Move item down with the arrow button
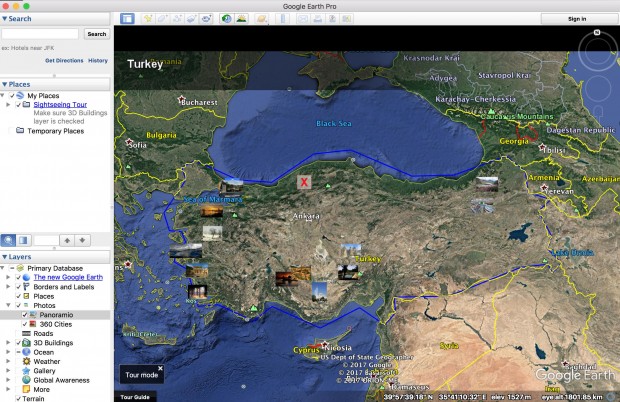This screenshot has height=402, width=620. pyautogui.click(x=82, y=240)
